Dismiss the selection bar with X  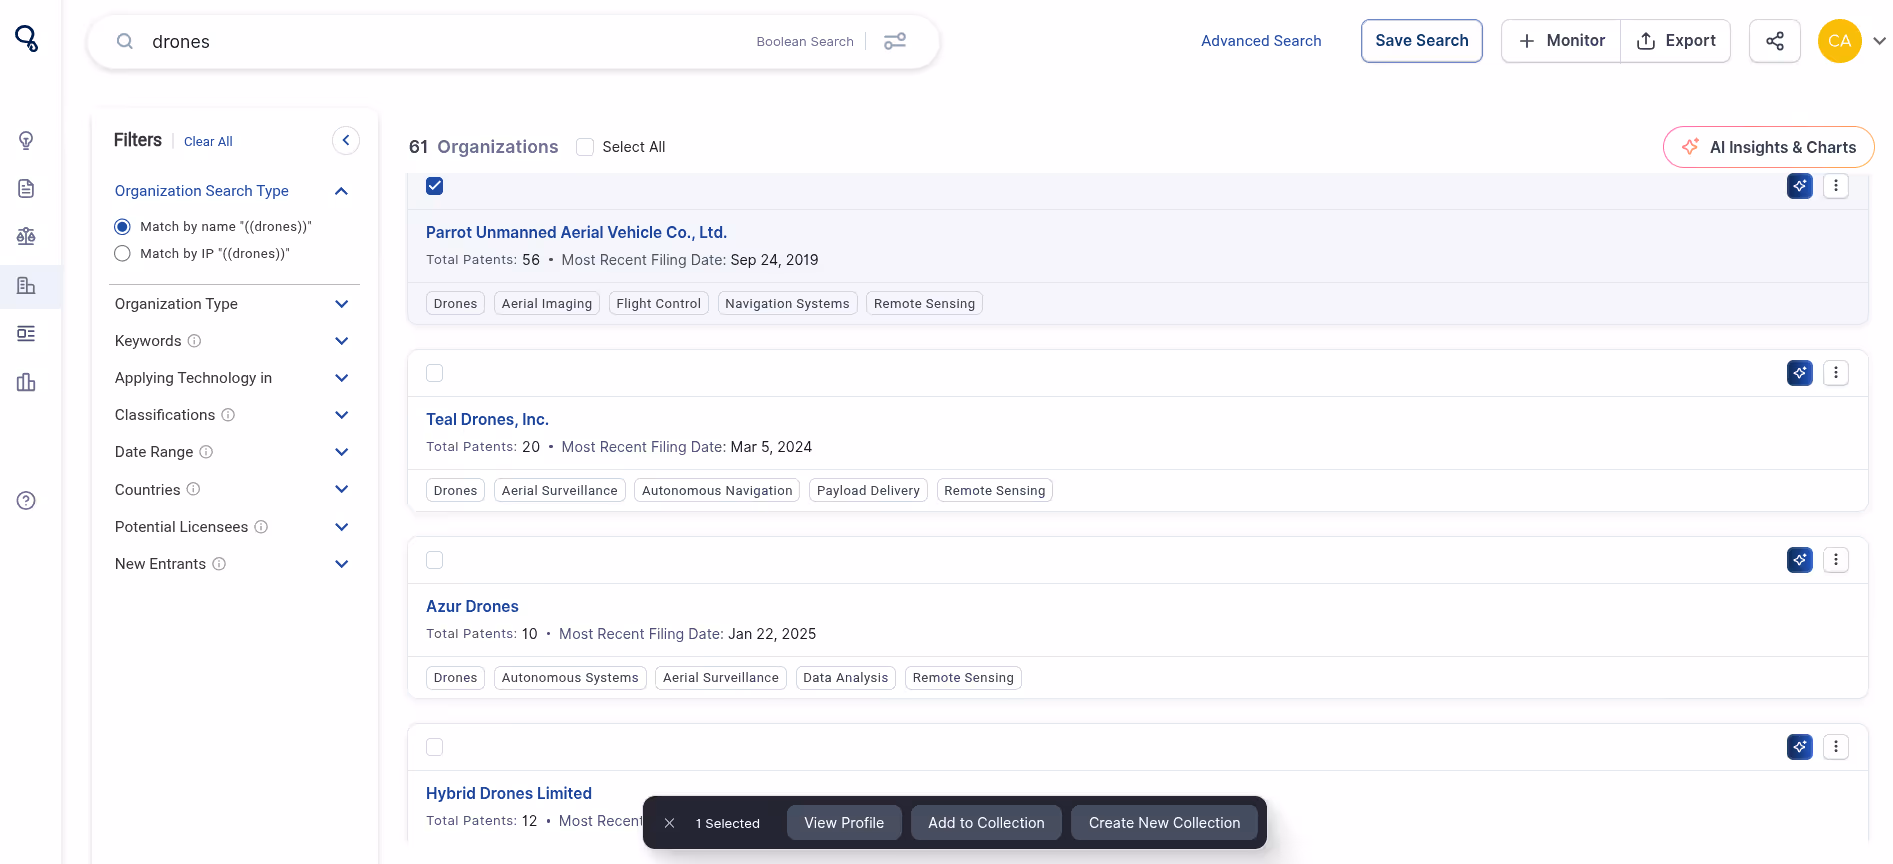[x=670, y=823]
